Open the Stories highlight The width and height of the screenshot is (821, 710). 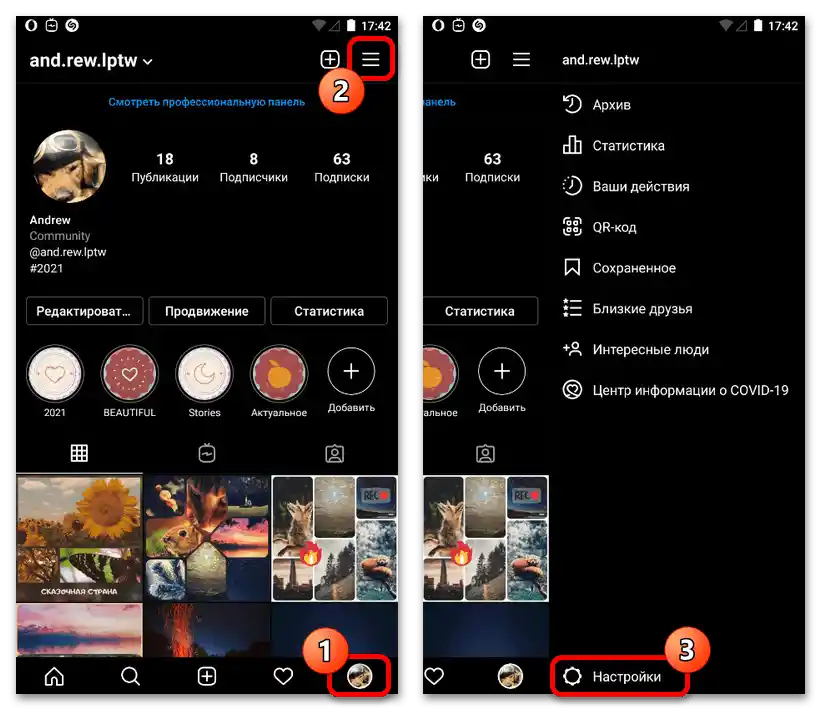204,381
